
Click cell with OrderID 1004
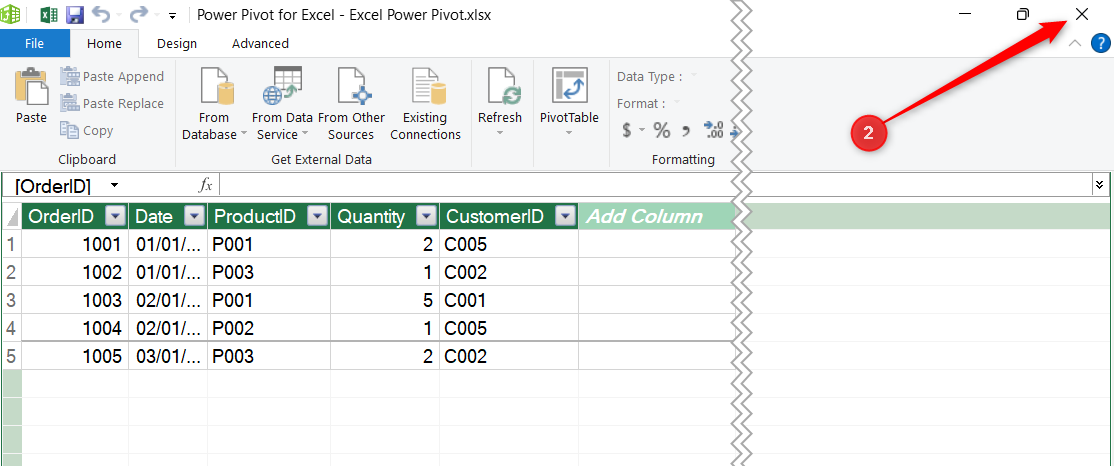point(75,328)
